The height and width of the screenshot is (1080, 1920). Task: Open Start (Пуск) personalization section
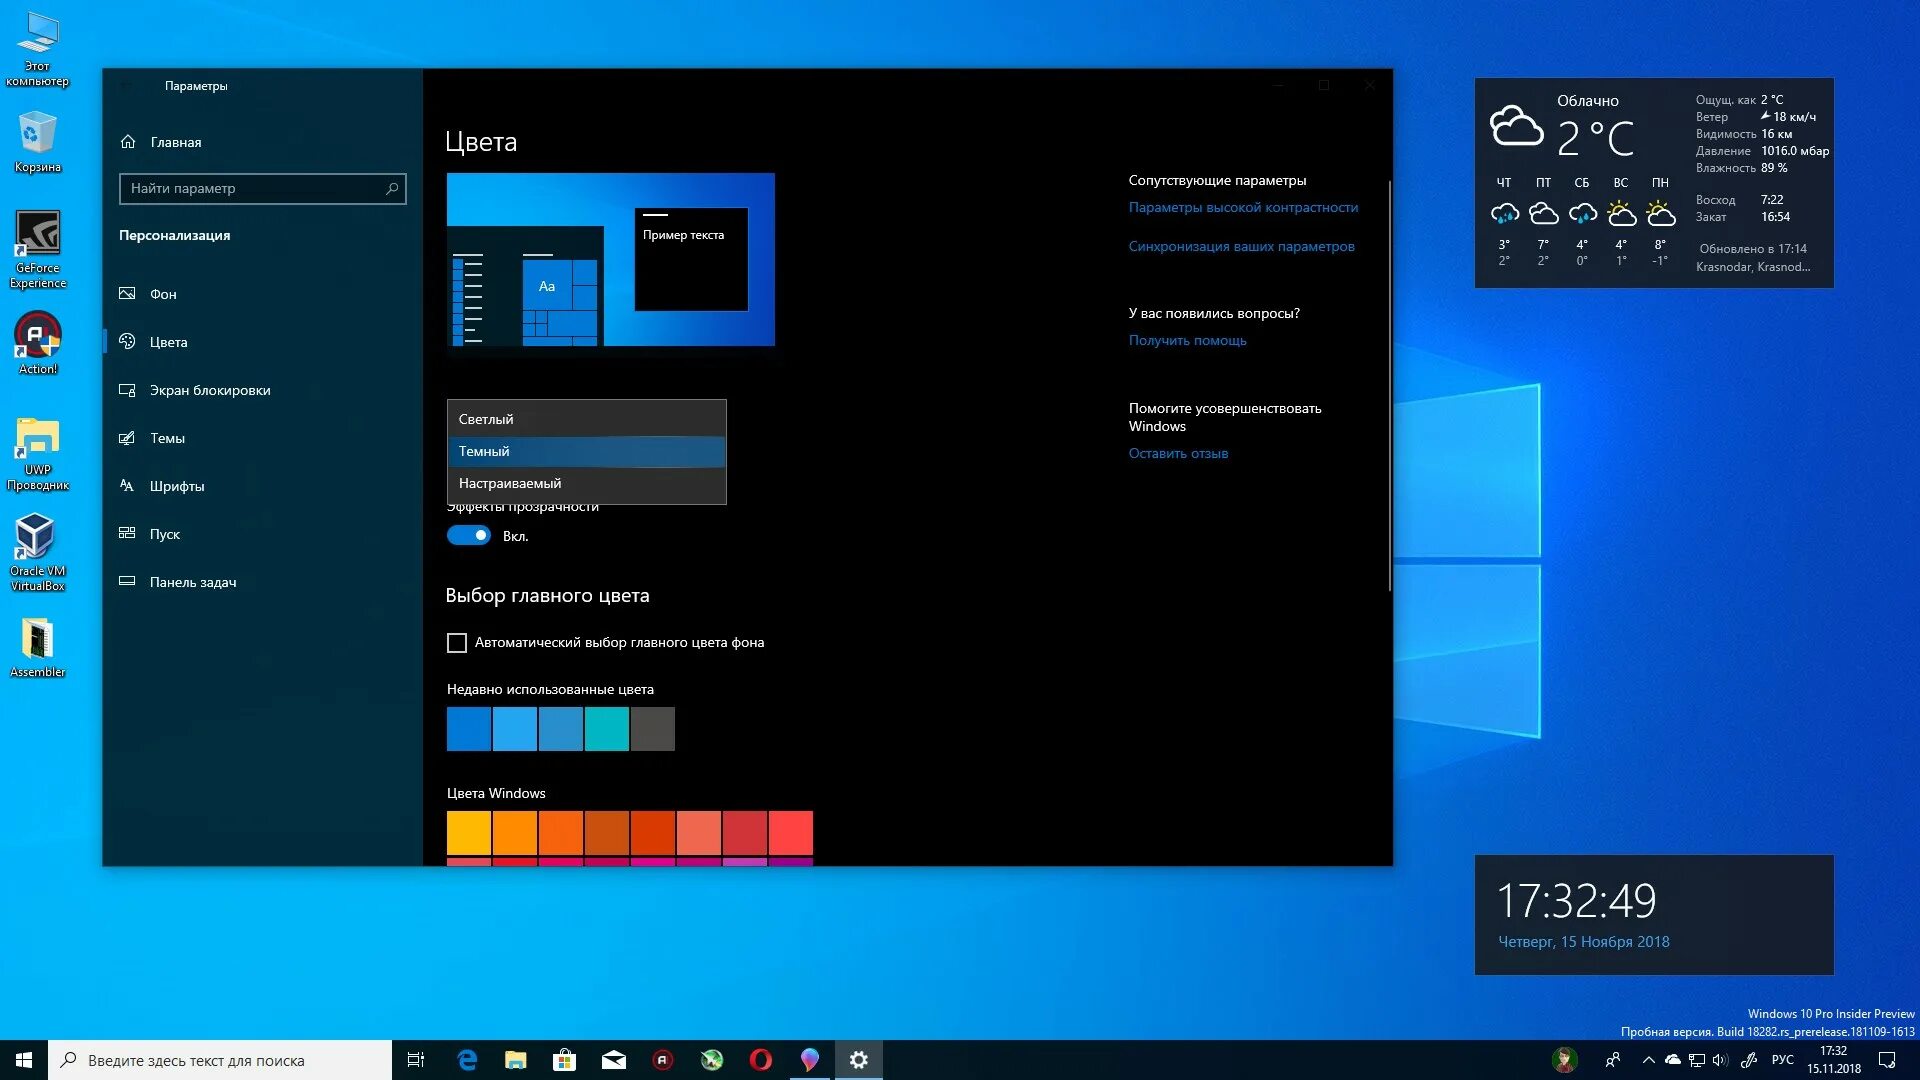164,534
